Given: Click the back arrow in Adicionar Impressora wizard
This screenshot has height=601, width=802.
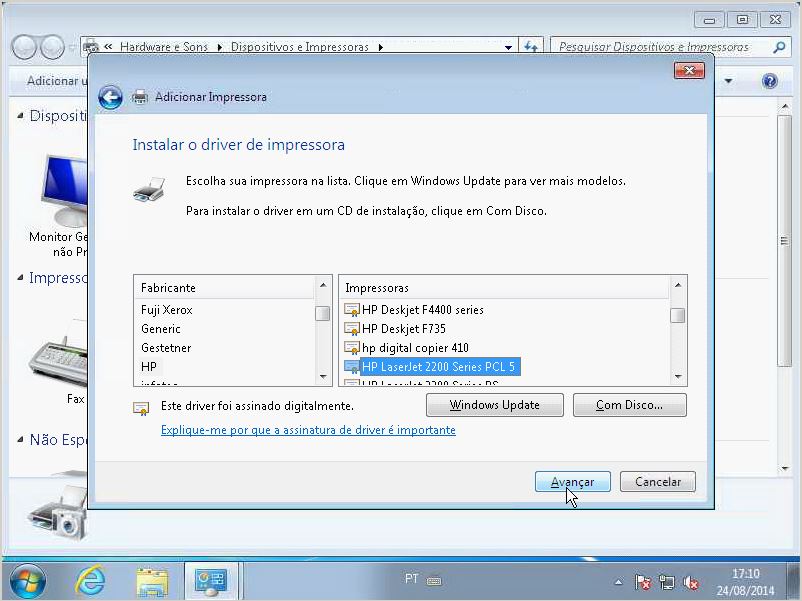Looking at the screenshot, I should (x=110, y=97).
